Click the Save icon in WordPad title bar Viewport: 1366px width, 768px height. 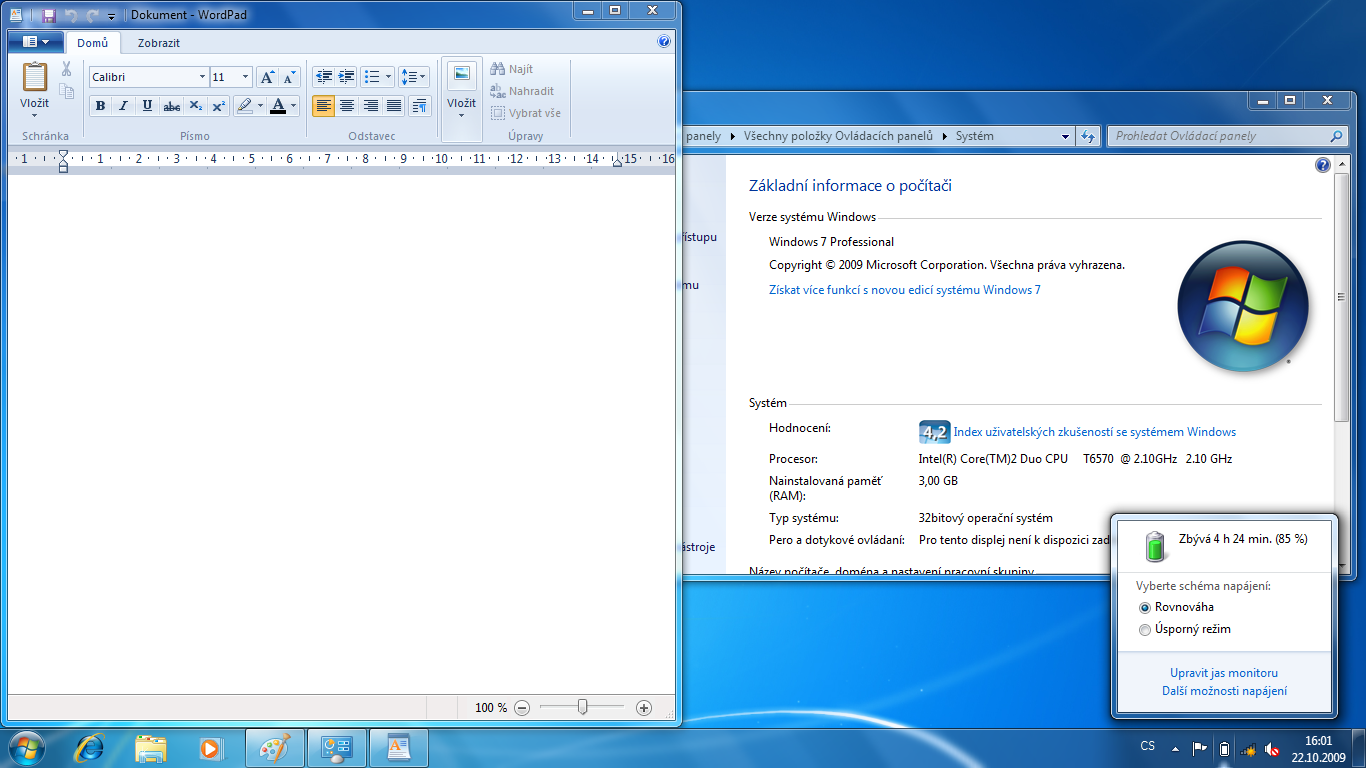(49, 16)
